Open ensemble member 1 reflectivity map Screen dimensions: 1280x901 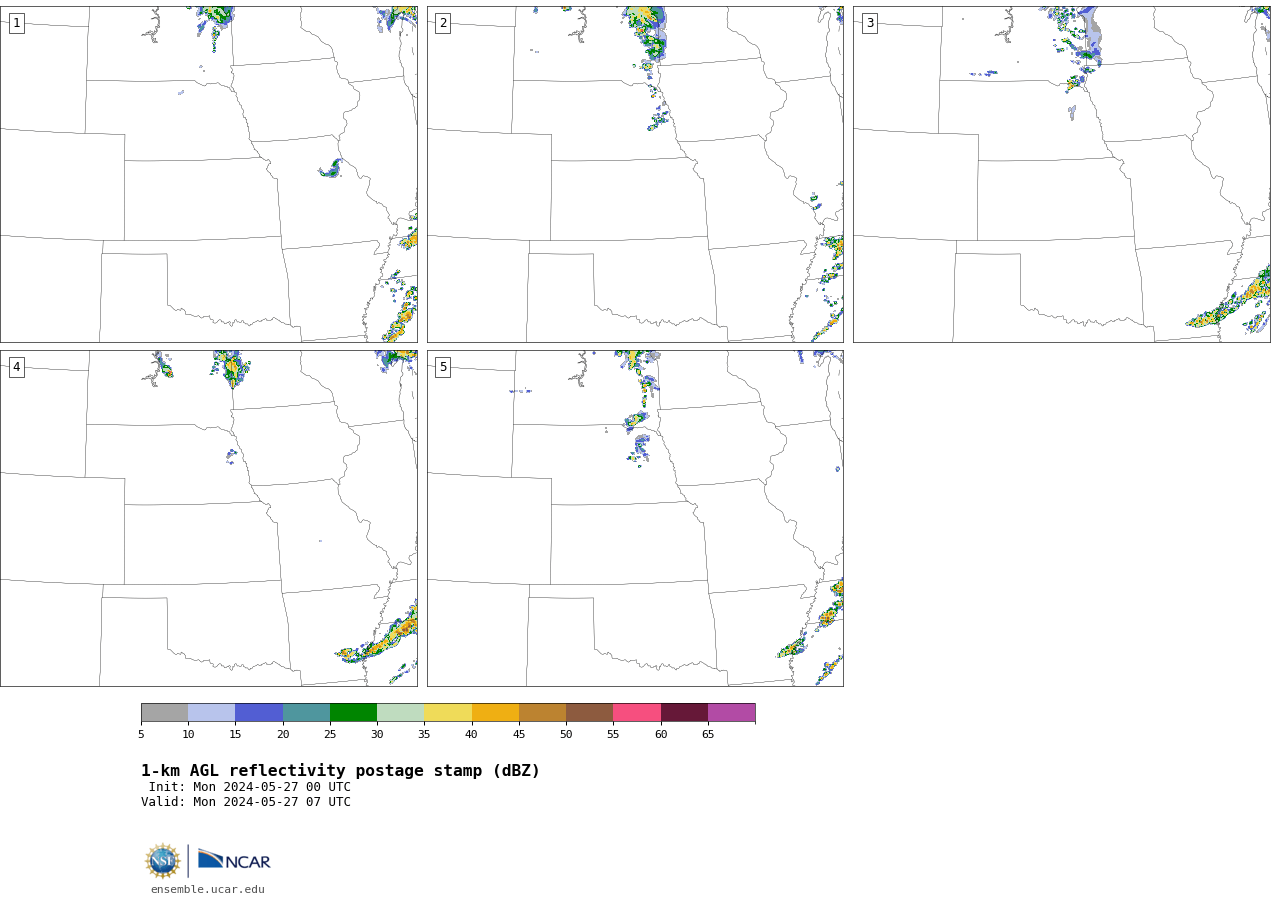point(209,174)
